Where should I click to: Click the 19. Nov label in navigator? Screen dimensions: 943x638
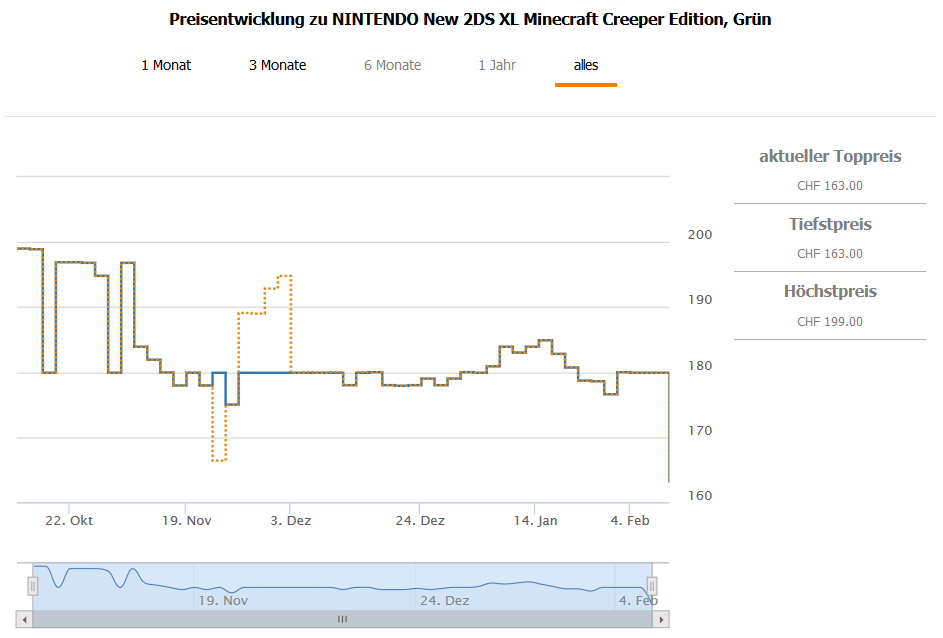click(x=223, y=600)
